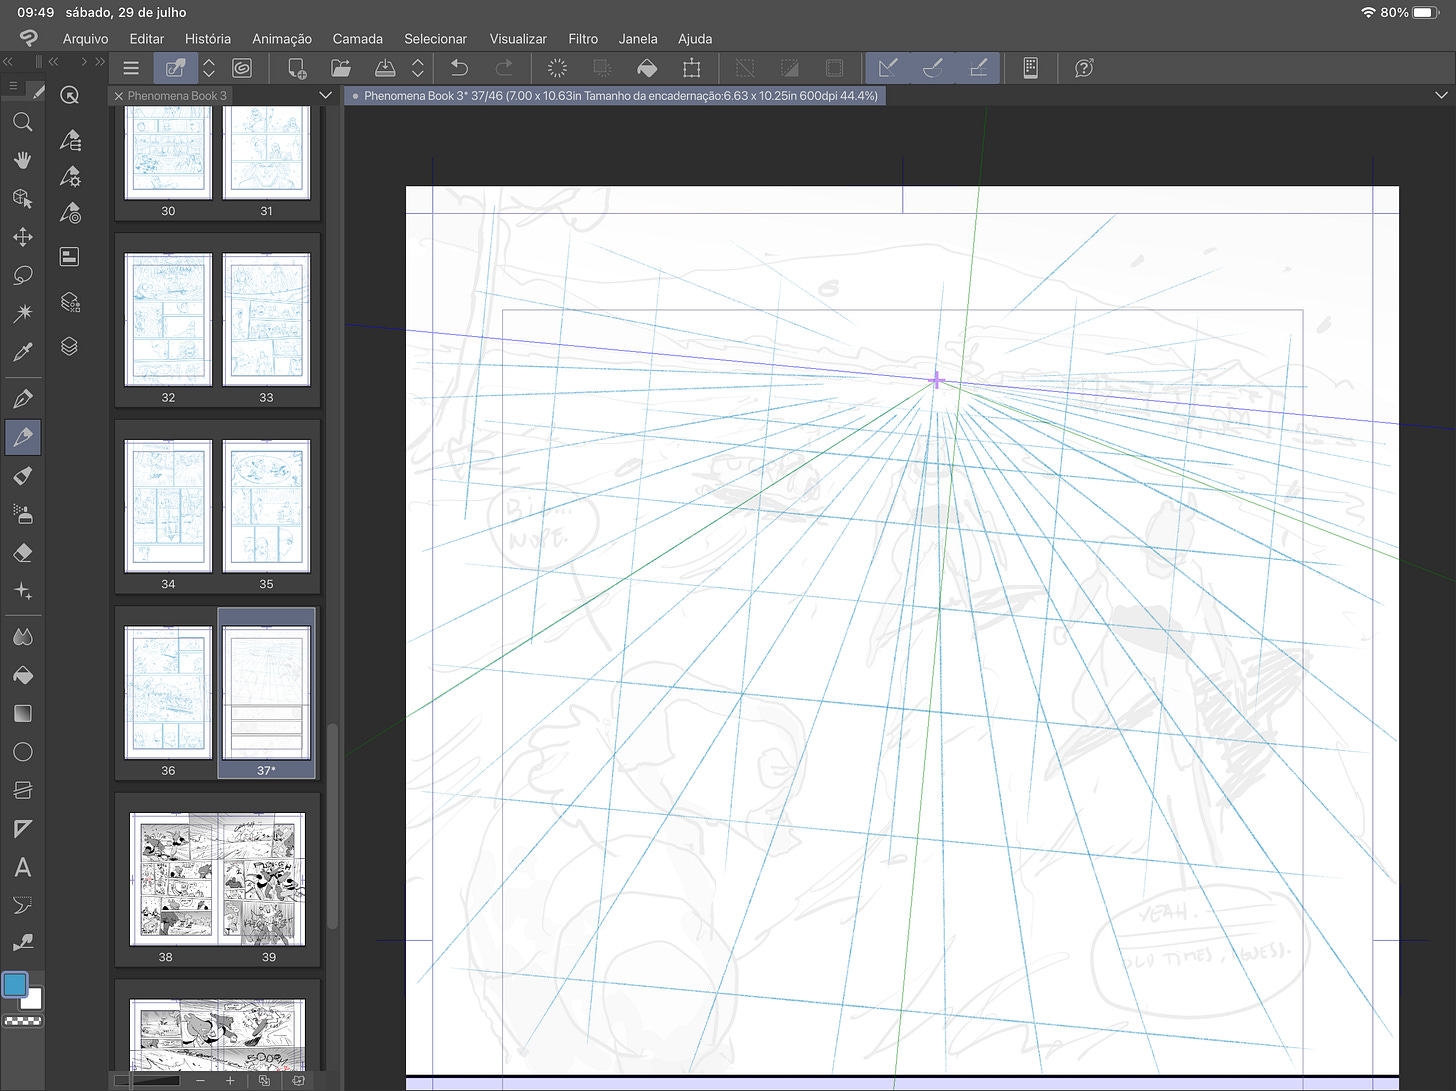This screenshot has width=1456, height=1091.
Task: Select the Zoom magnifier tool
Action: point(22,122)
